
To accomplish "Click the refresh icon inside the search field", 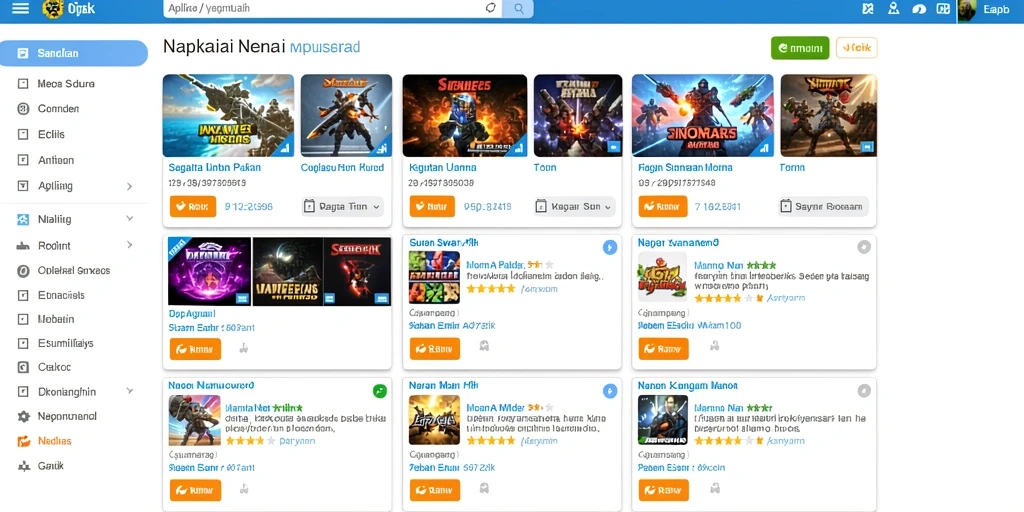I will pyautogui.click(x=491, y=9).
